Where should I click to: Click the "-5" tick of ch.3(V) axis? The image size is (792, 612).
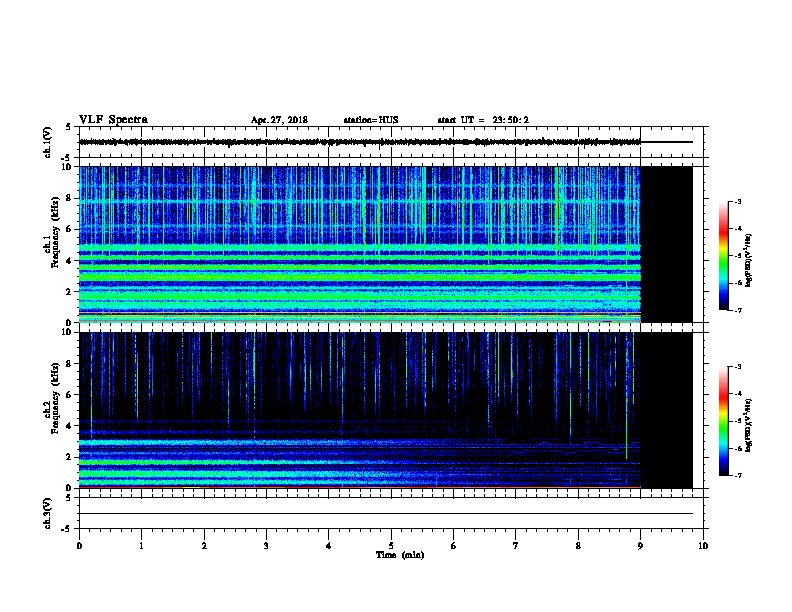[67, 529]
